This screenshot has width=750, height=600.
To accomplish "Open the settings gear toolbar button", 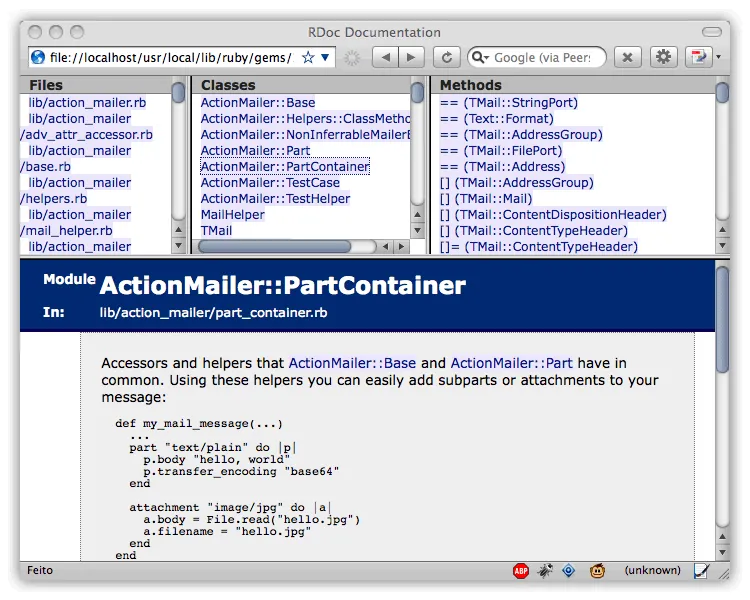I will click(664, 58).
